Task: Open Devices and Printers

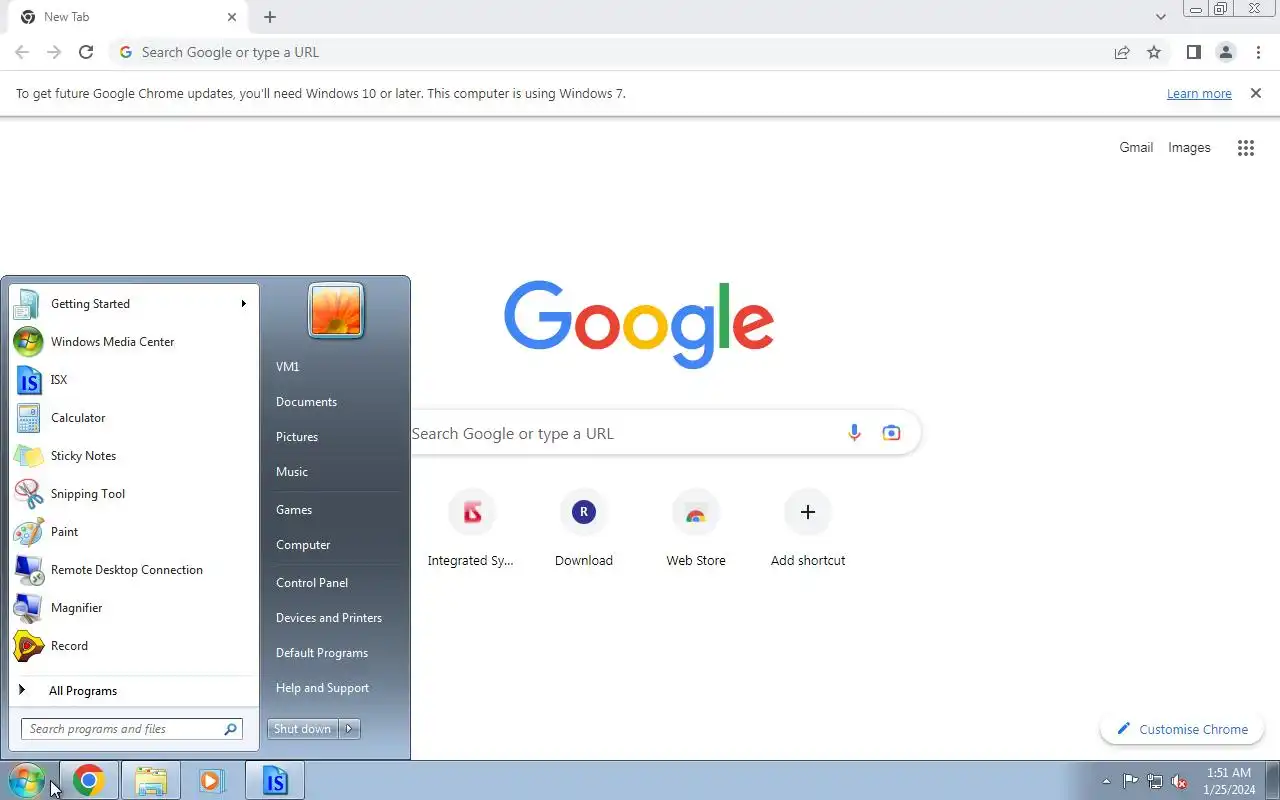Action: coord(329,618)
